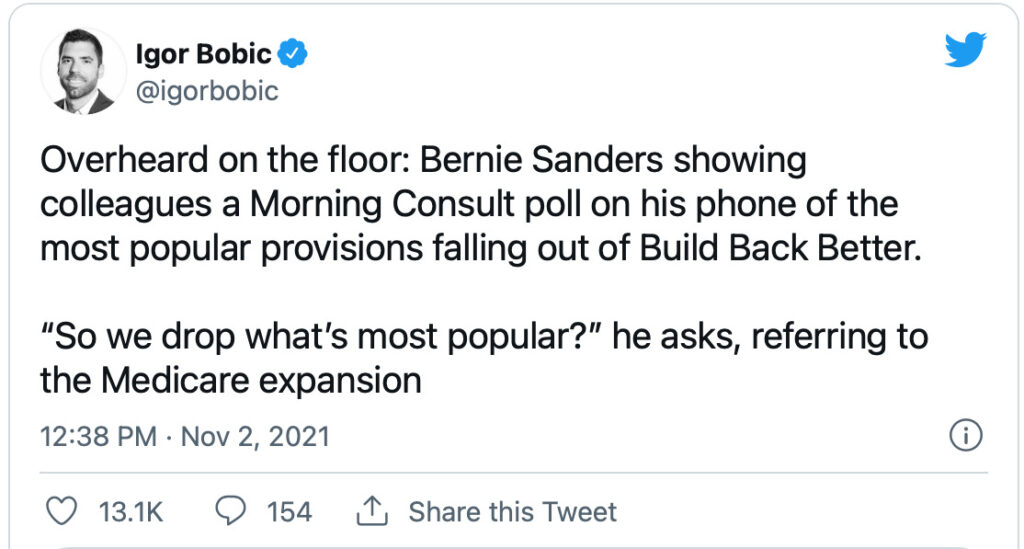Click the Twitter bird logo
The height and width of the screenshot is (549, 1024).
pyautogui.click(x=965, y=49)
